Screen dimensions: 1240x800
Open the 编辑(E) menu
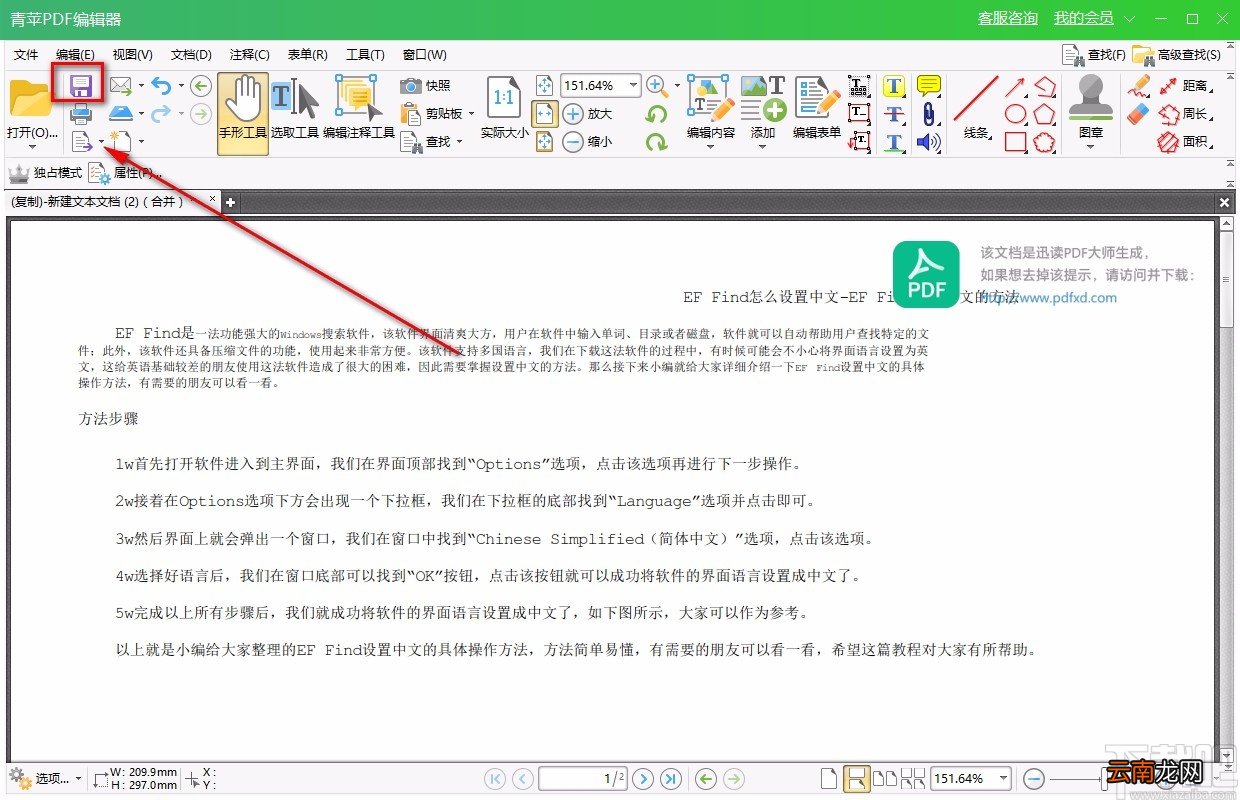point(75,54)
